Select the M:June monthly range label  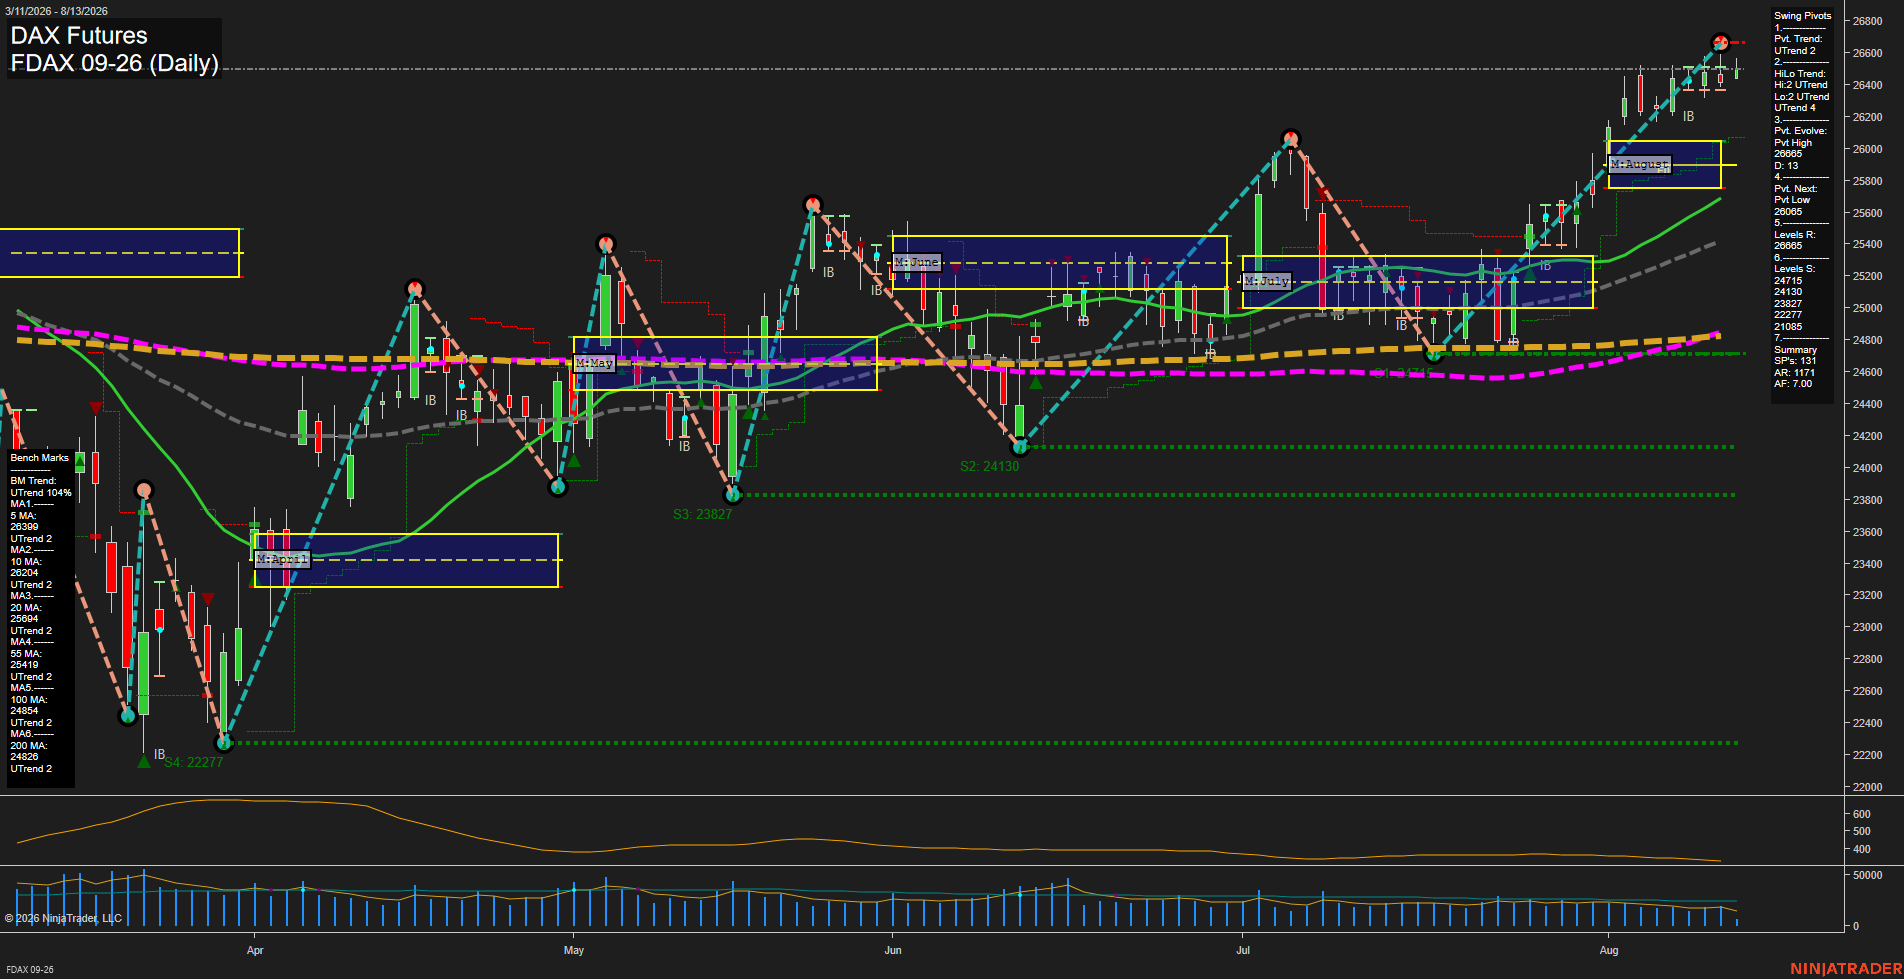[917, 262]
